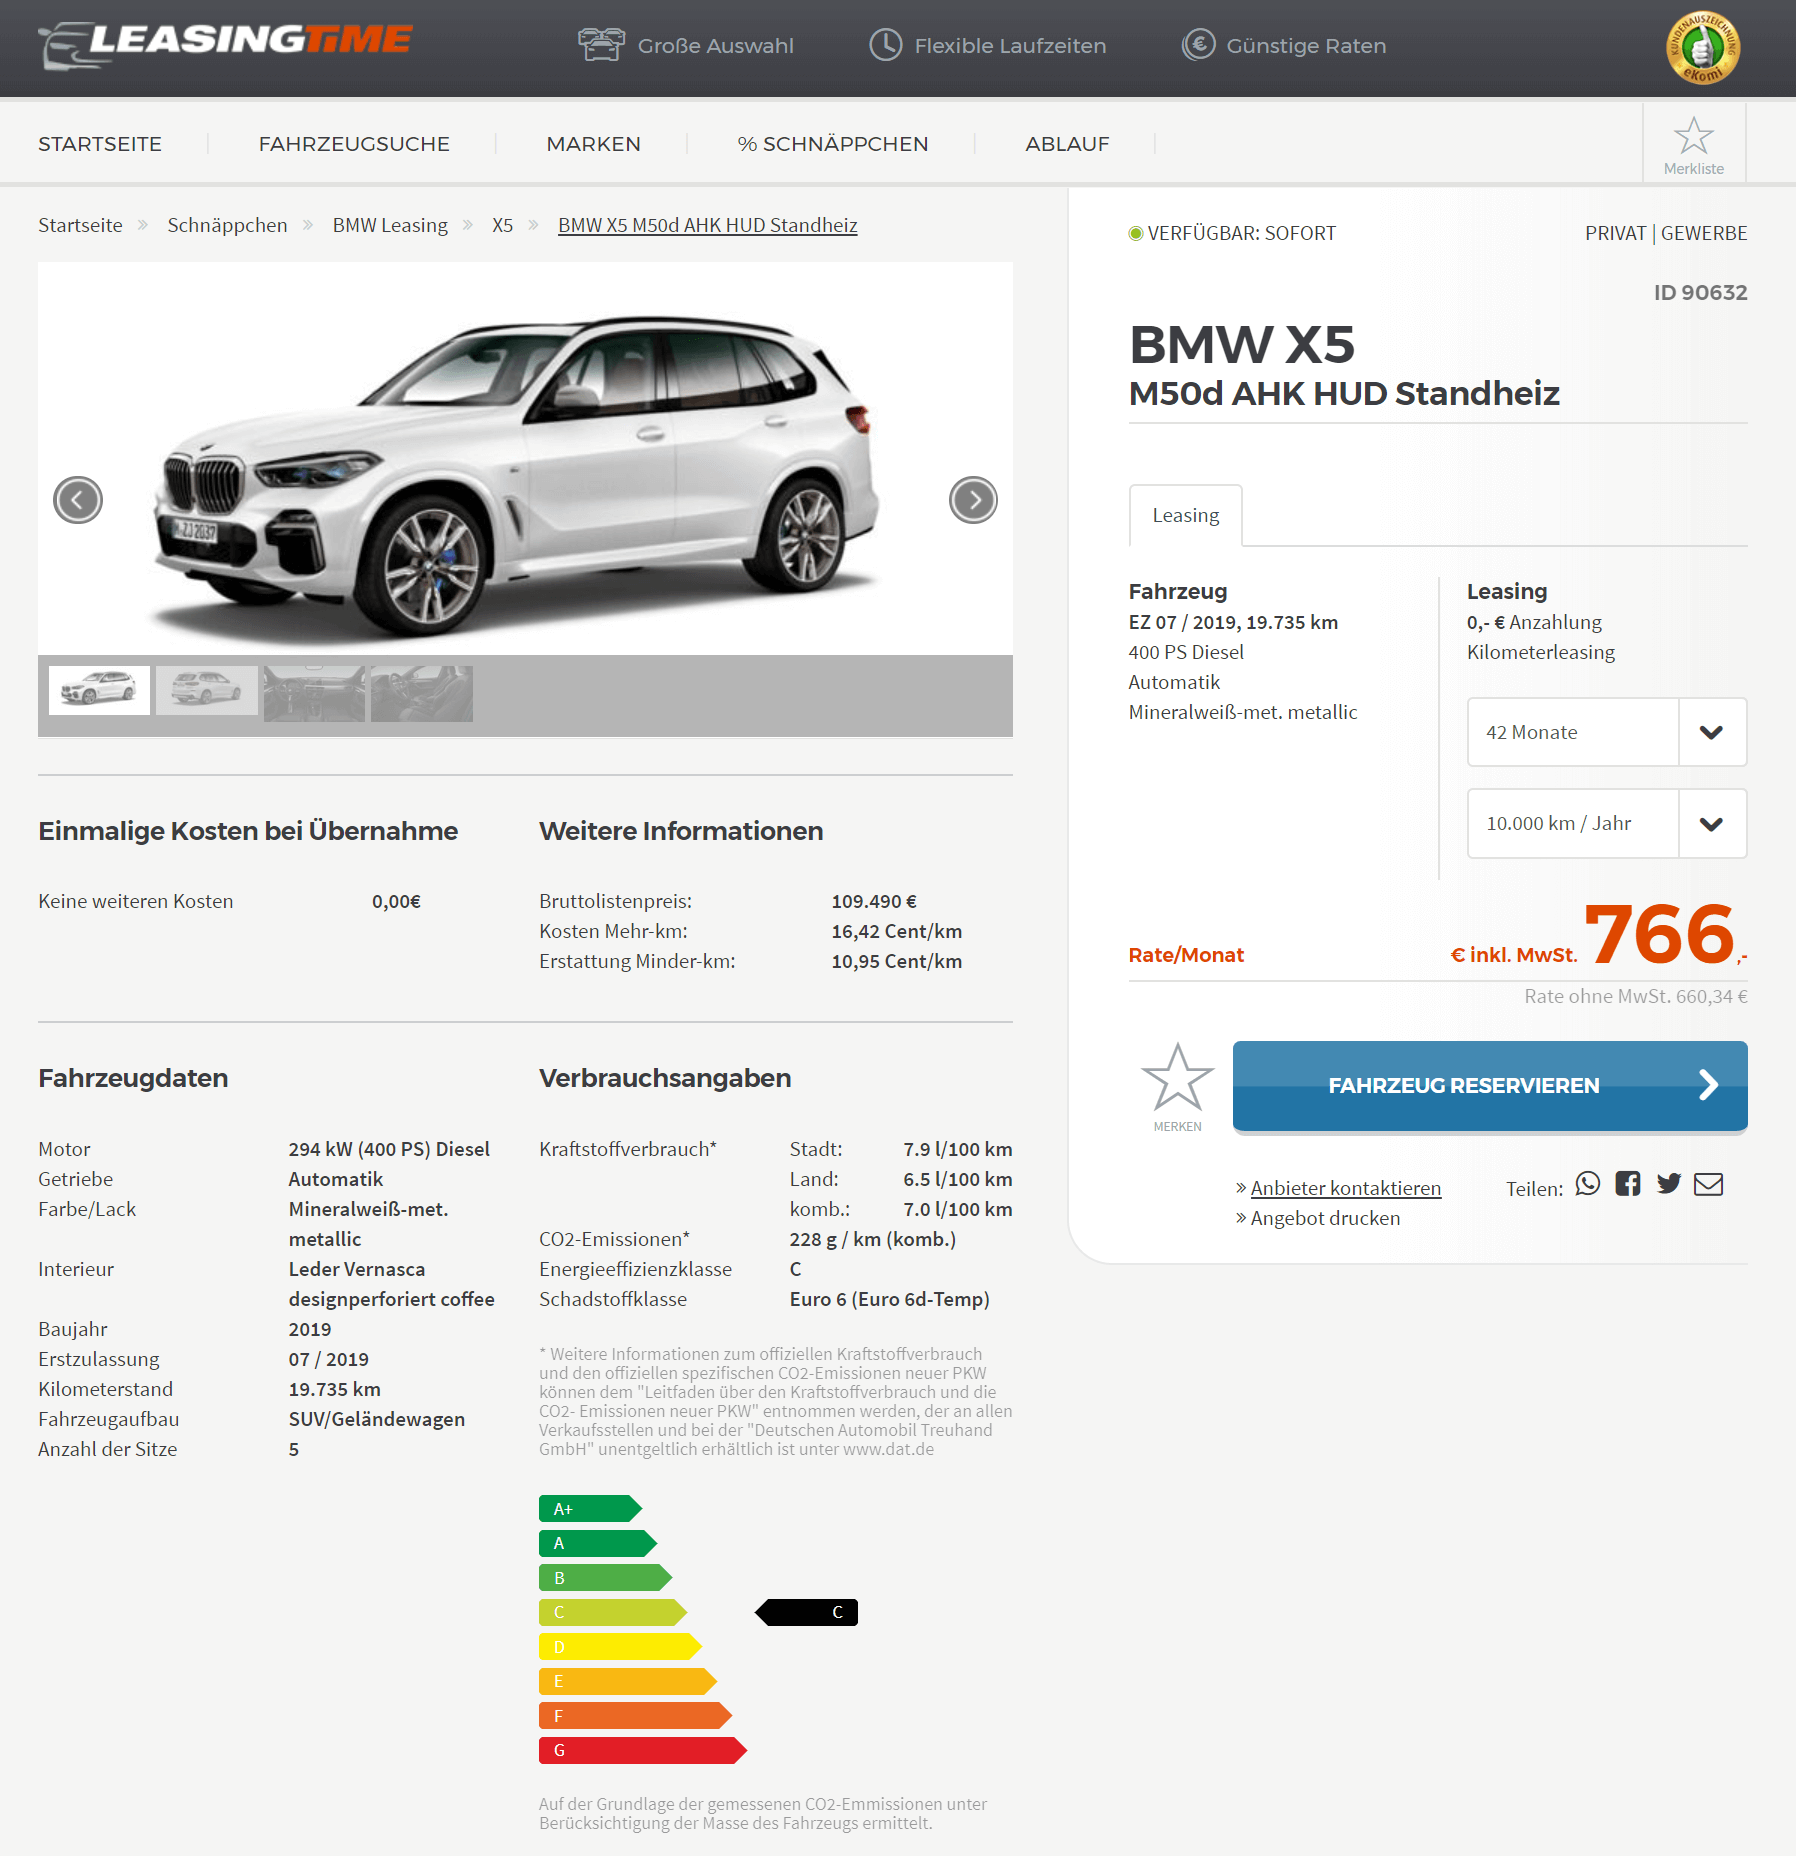Select the Leasing tab

1186,515
